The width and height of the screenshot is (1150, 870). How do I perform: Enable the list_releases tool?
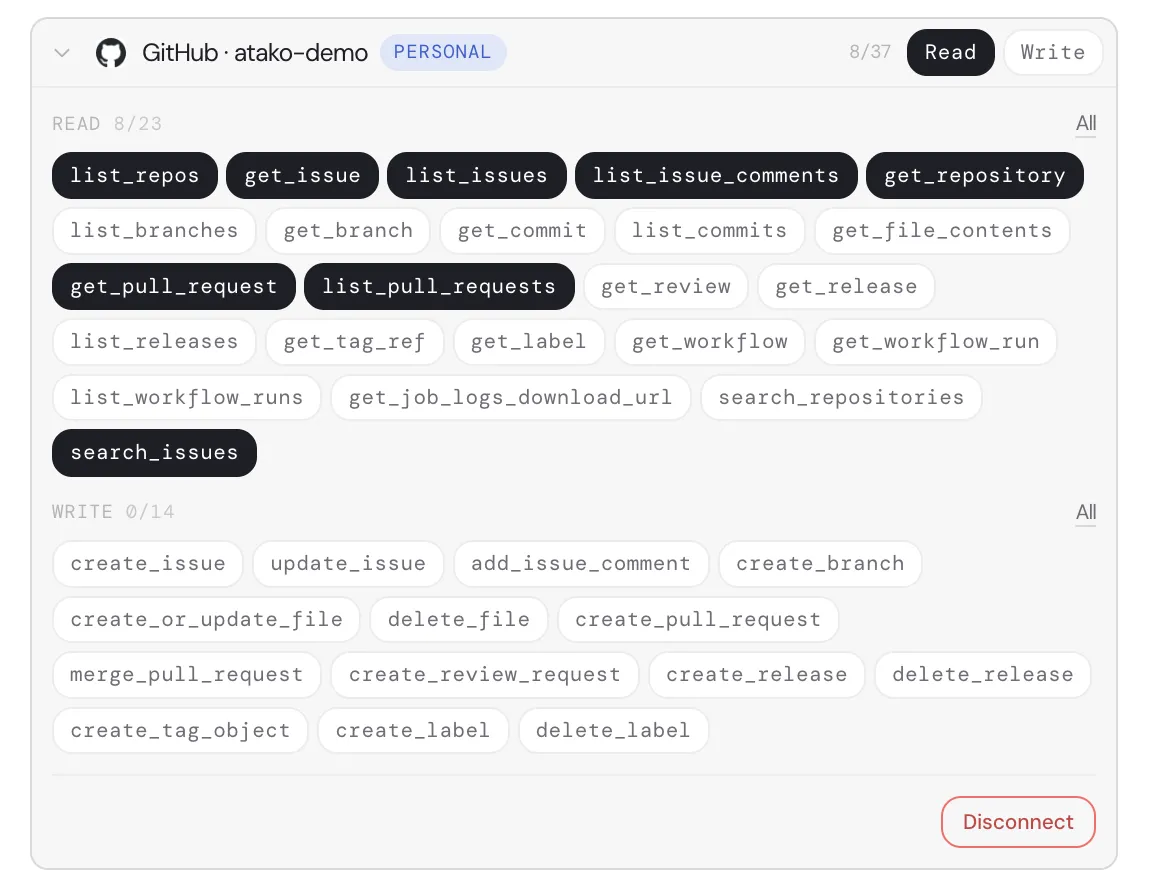(154, 342)
